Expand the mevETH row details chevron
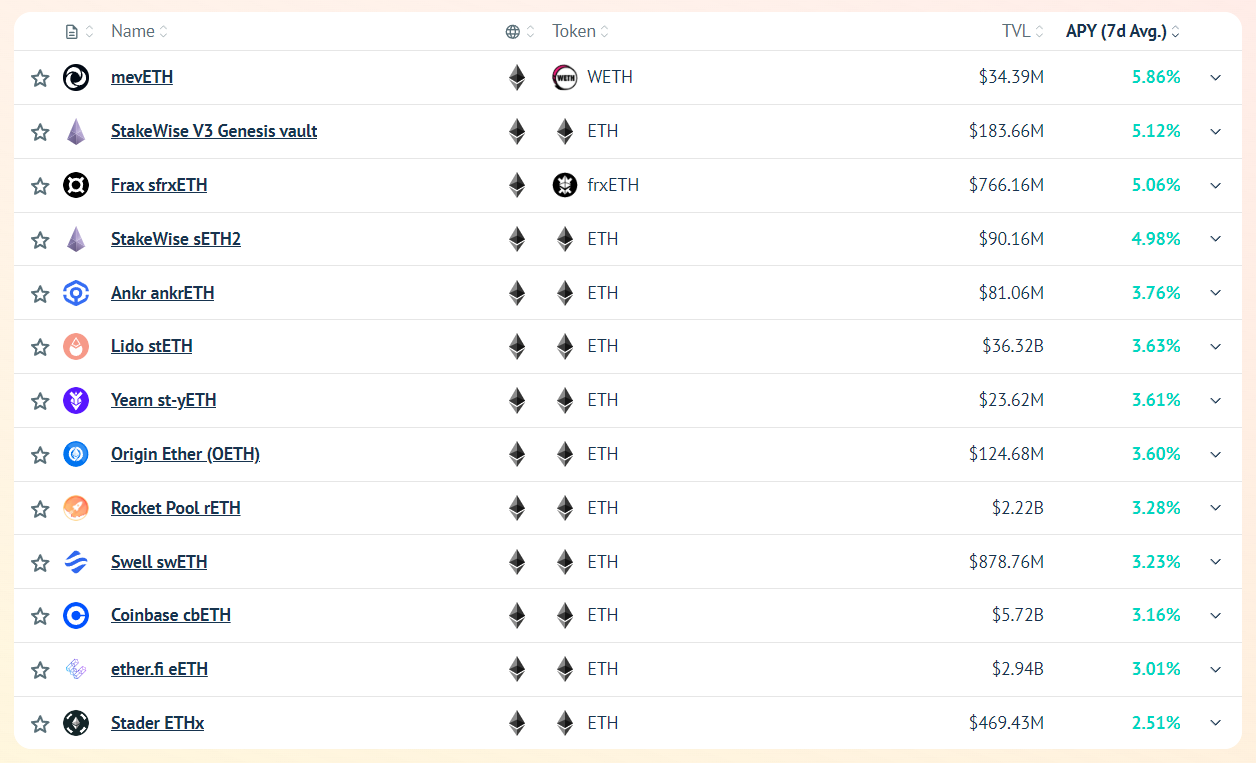 coord(1216,78)
